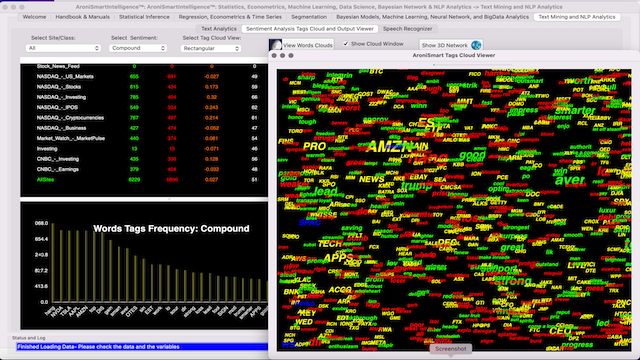Click the compound value 0.32 for NASDAQ Investing
The height and width of the screenshot is (360, 640).
click(211, 97)
